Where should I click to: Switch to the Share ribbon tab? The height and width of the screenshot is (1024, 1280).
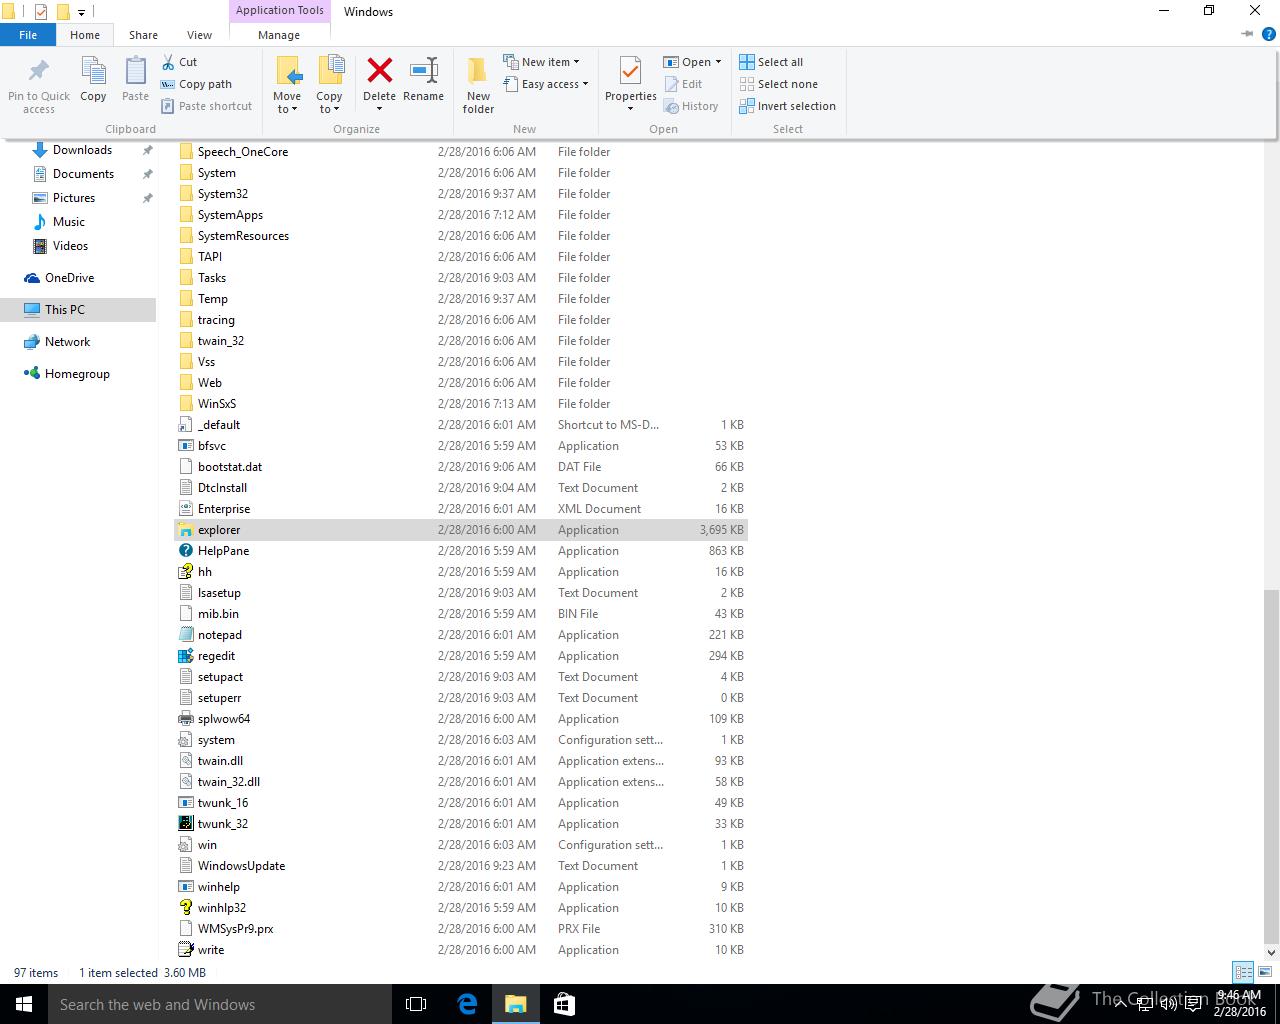click(143, 34)
